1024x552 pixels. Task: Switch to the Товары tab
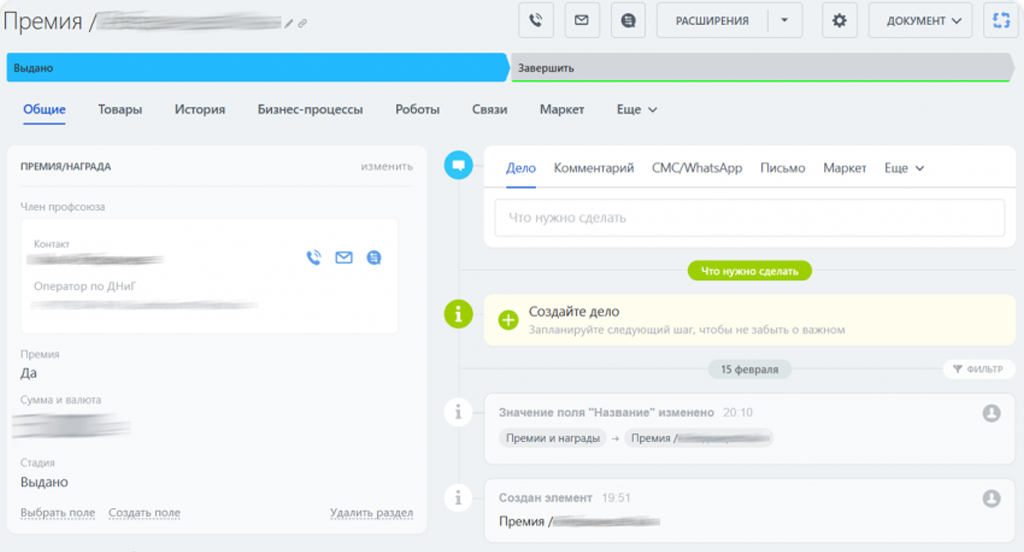click(x=120, y=110)
